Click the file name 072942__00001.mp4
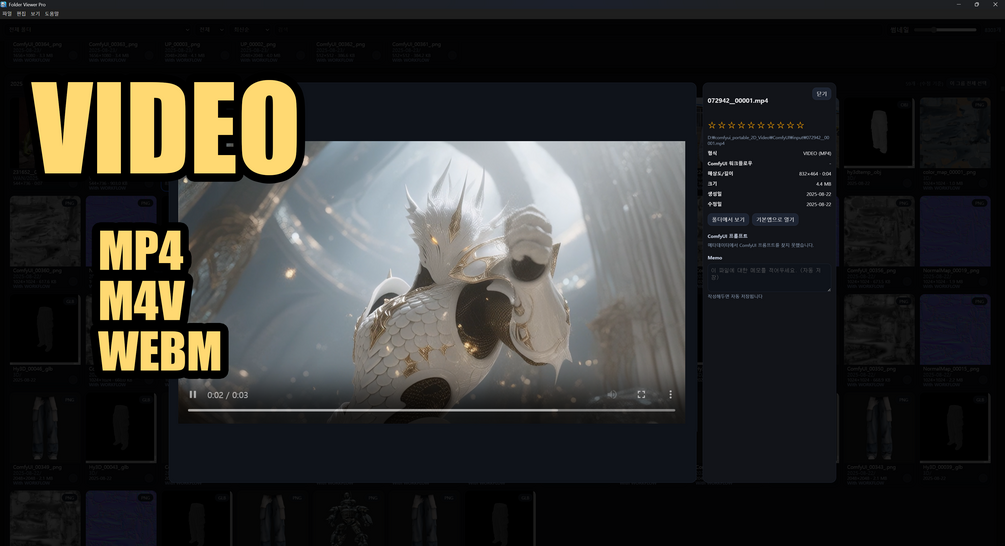The height and width of the screenshot is (546, 1005). pos(738,101)
